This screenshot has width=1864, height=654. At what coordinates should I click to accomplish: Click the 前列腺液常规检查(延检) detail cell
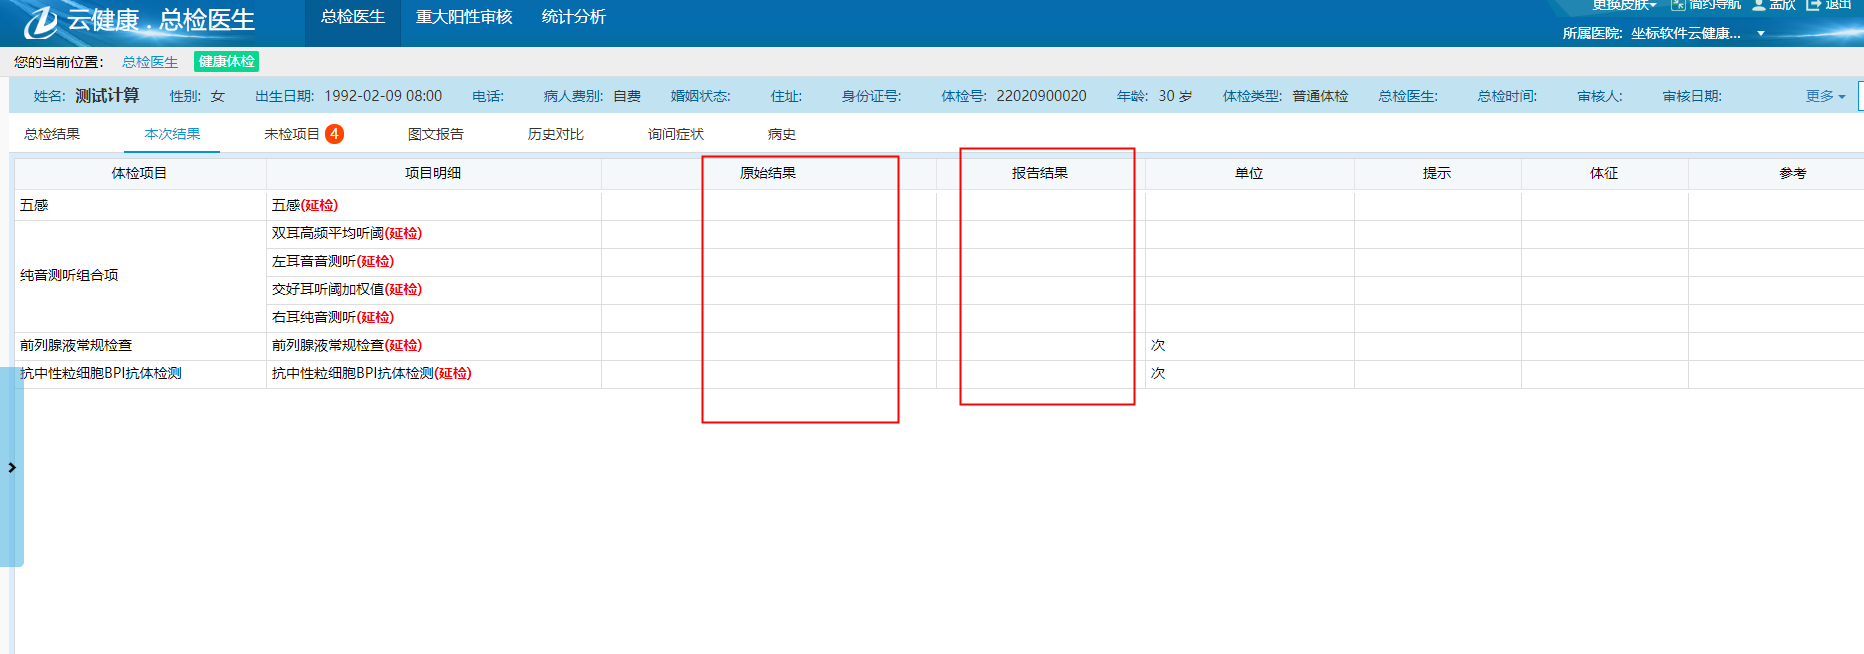pyautogui.click(x=433, y=346)
